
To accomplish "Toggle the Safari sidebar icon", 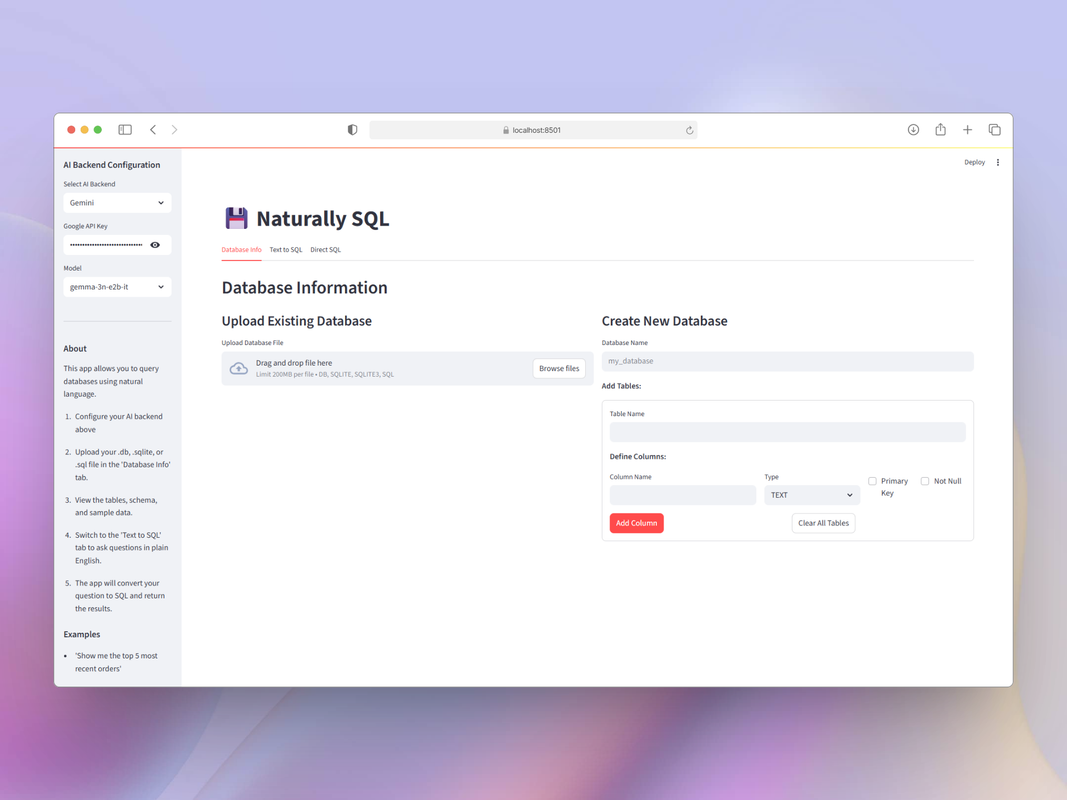I will tap(125, 129).
